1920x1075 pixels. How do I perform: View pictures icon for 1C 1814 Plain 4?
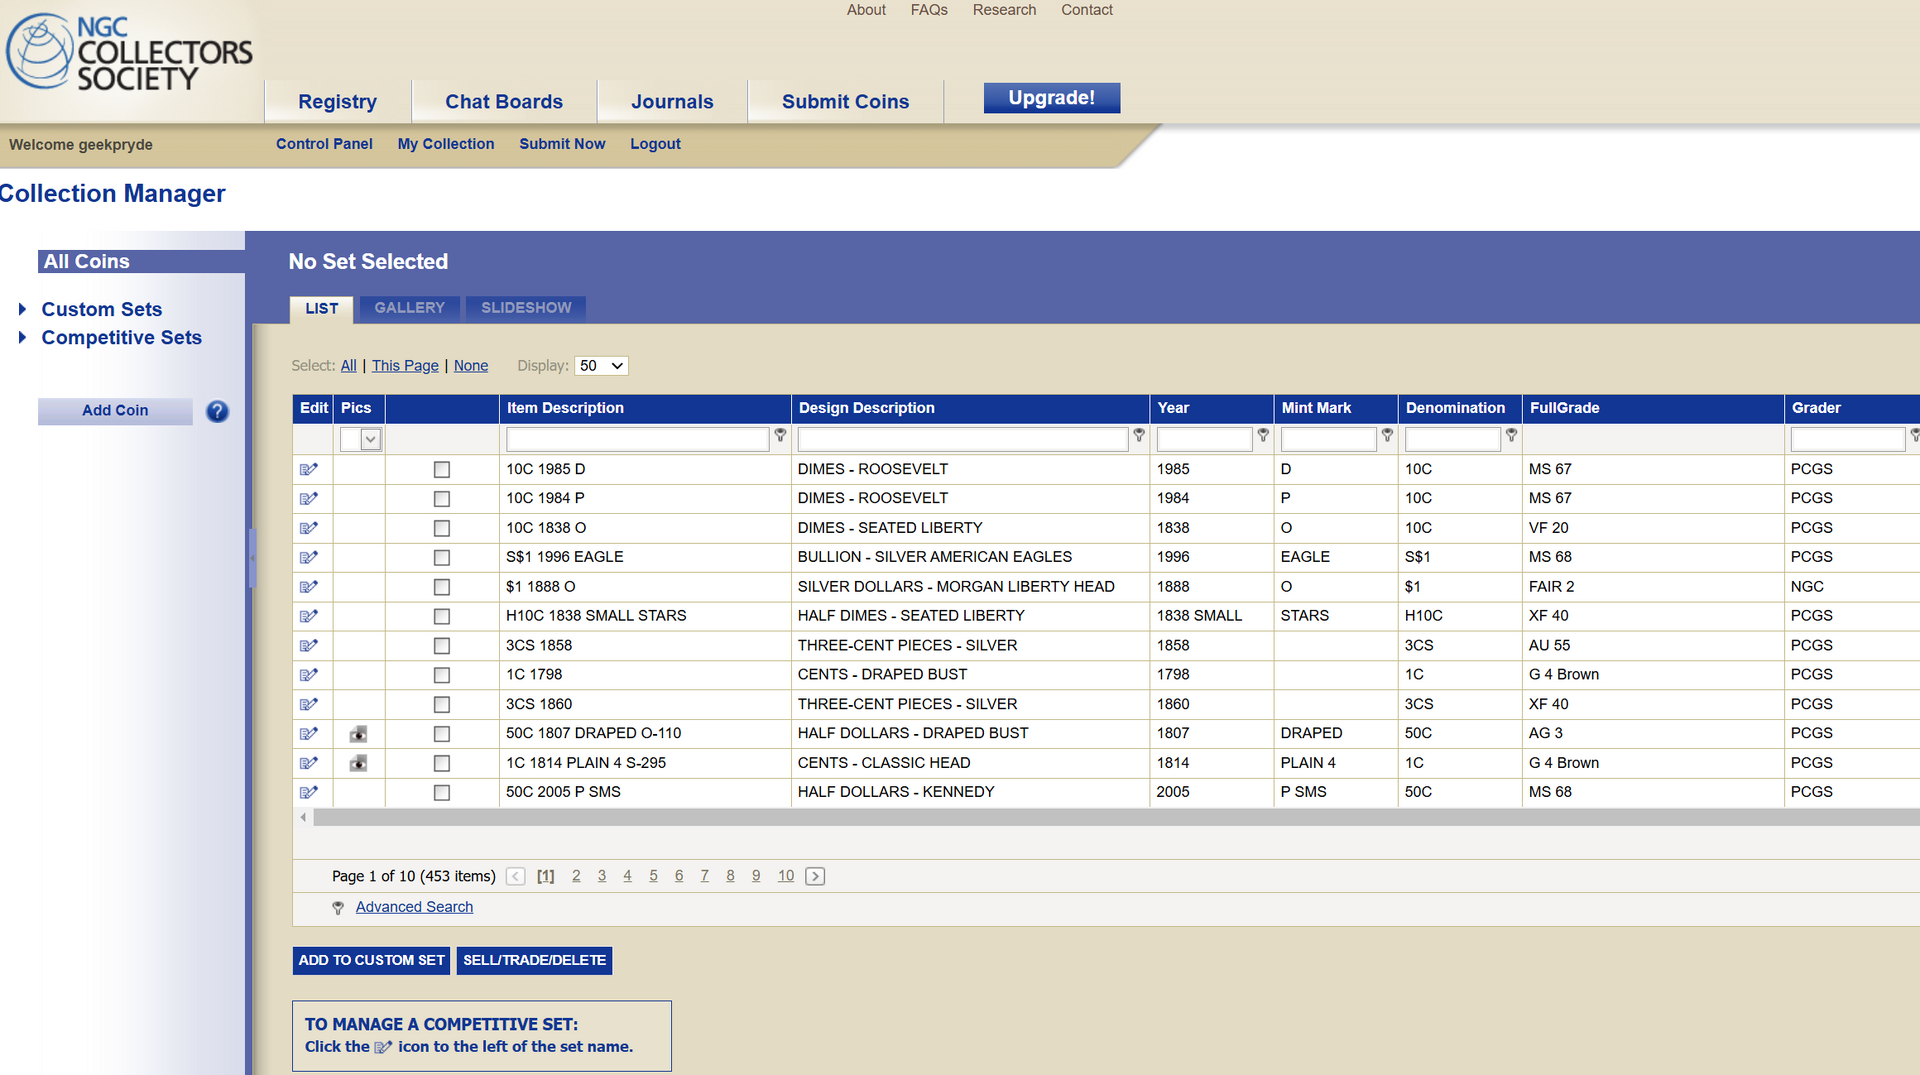358,763
